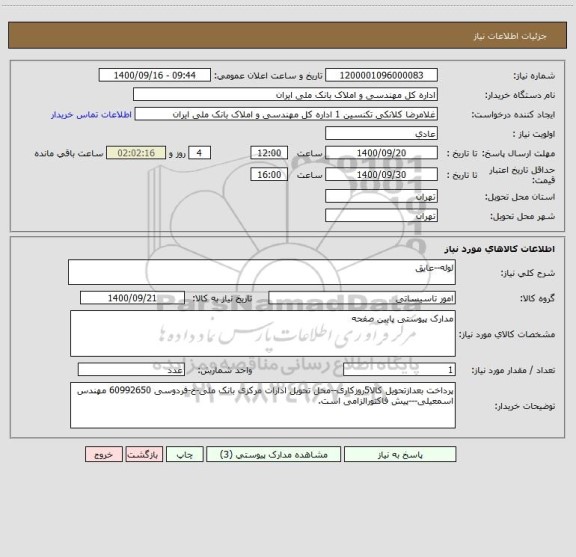Click the delivery city field 'تهران'
The image size is (576, 557).
point(381,216)
